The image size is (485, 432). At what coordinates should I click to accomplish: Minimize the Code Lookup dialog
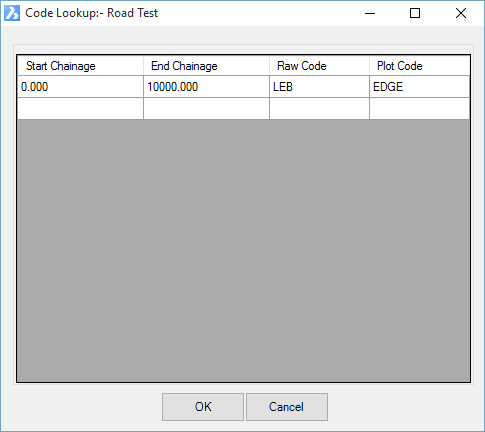tap(370, 13)
